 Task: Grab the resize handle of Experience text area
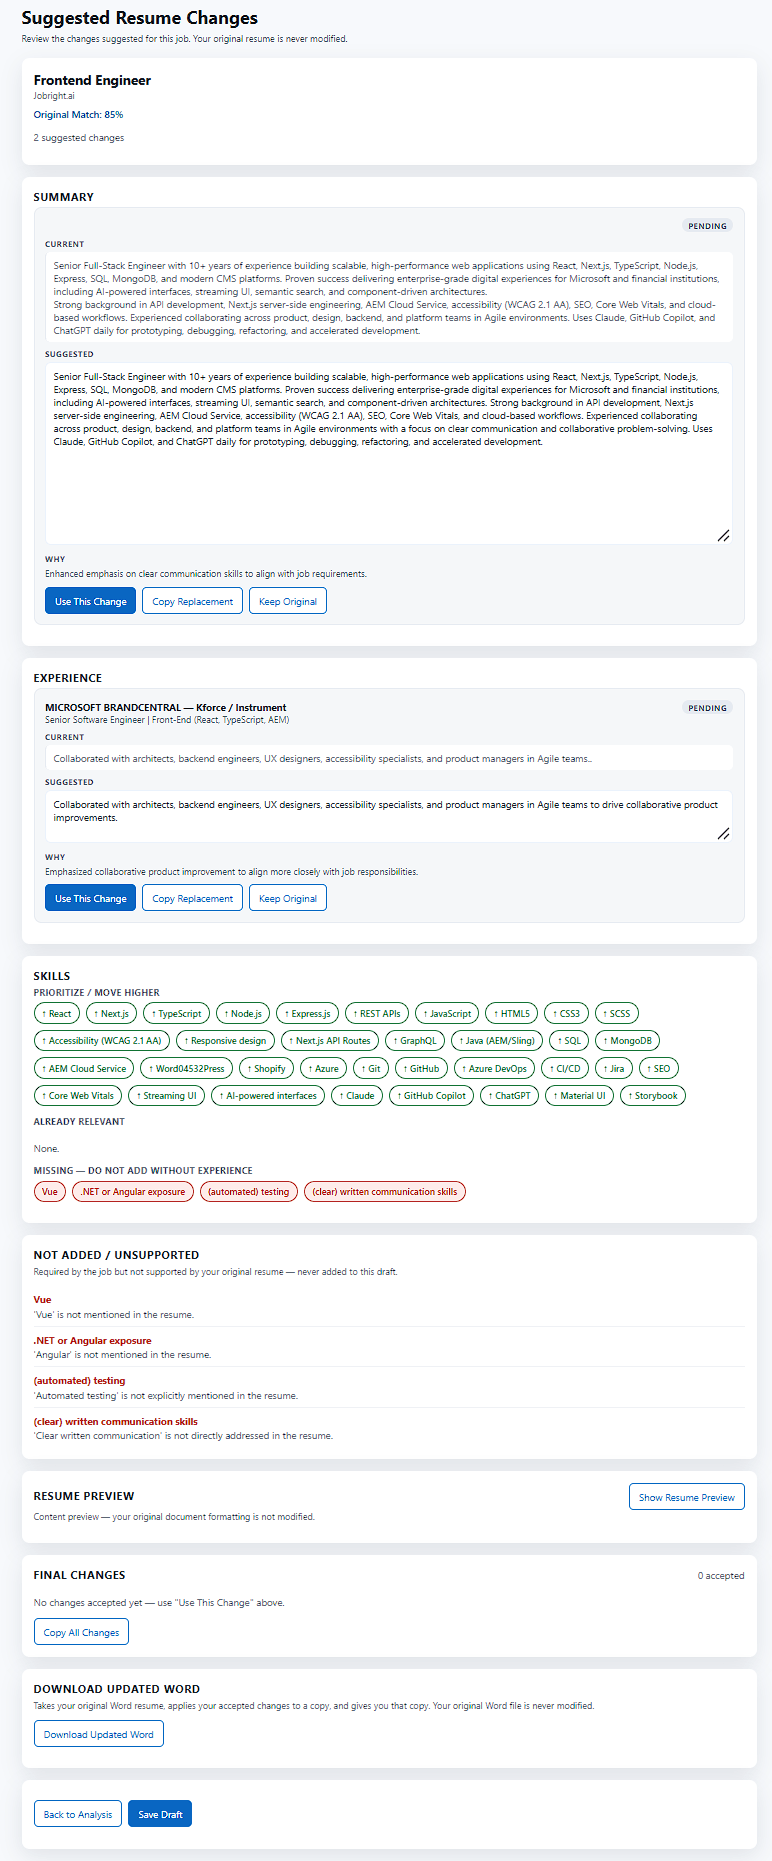tap(724, 834)
